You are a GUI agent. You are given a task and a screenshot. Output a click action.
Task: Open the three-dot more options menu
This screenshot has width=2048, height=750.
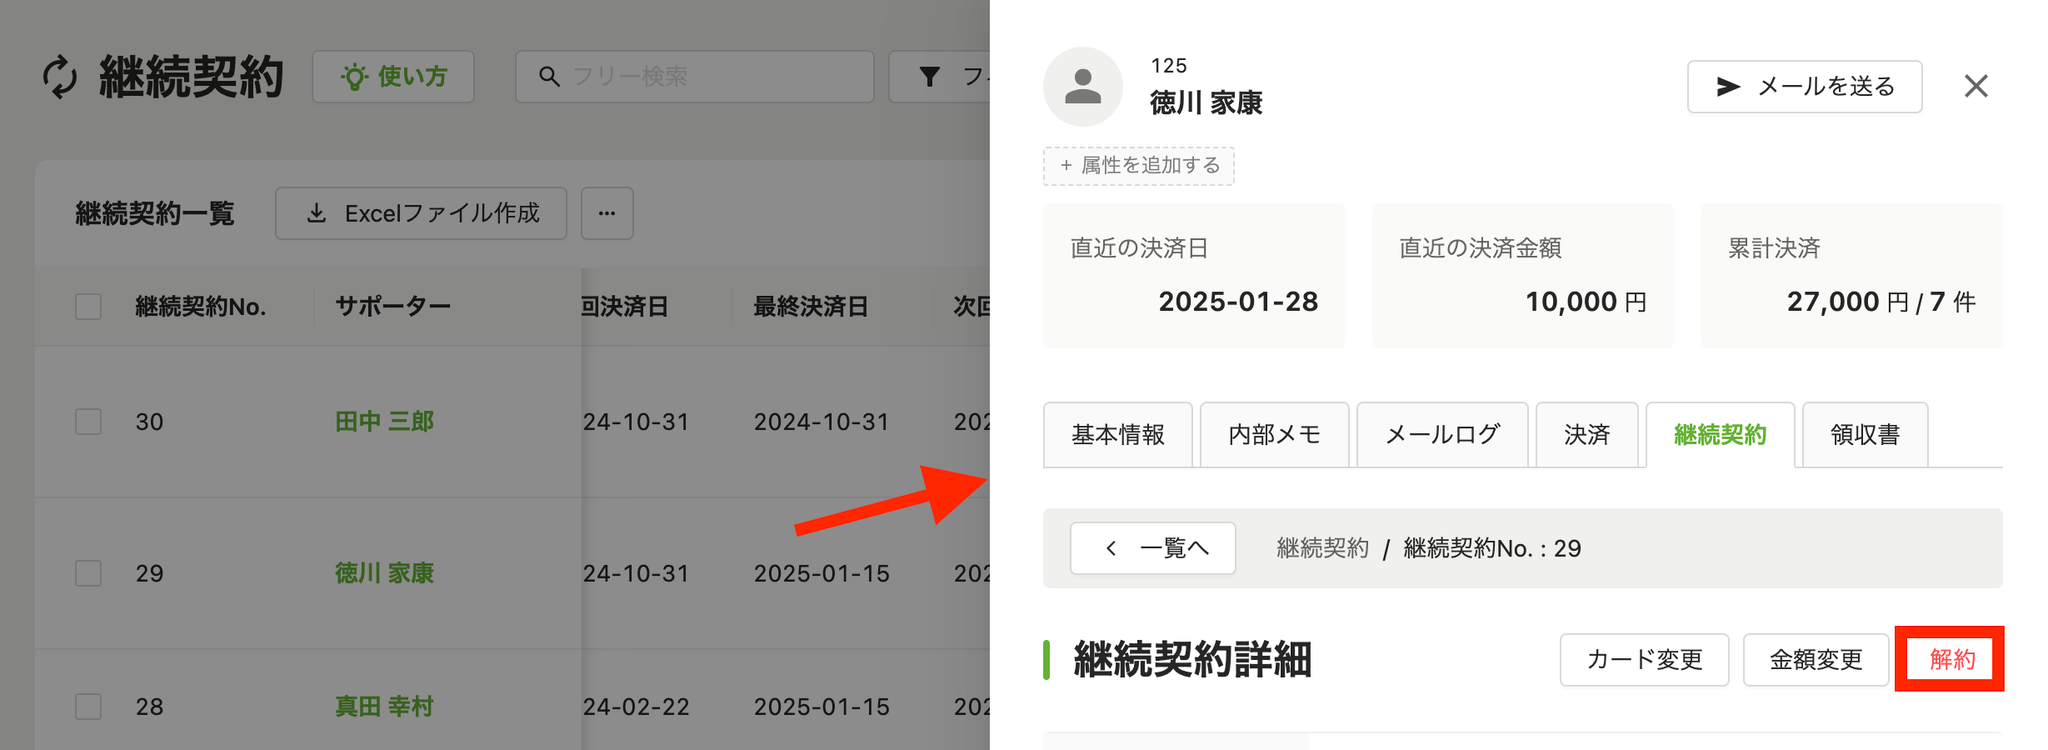607,213
